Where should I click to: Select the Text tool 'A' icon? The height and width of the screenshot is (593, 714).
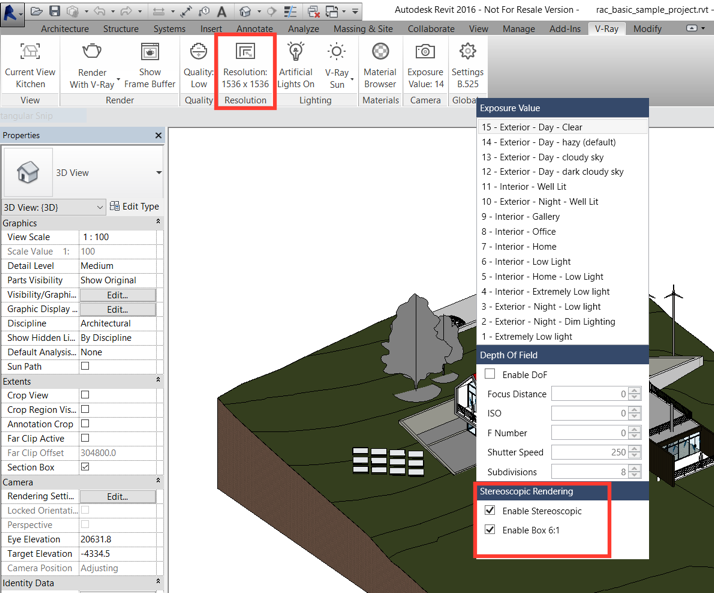pos(222,11)
